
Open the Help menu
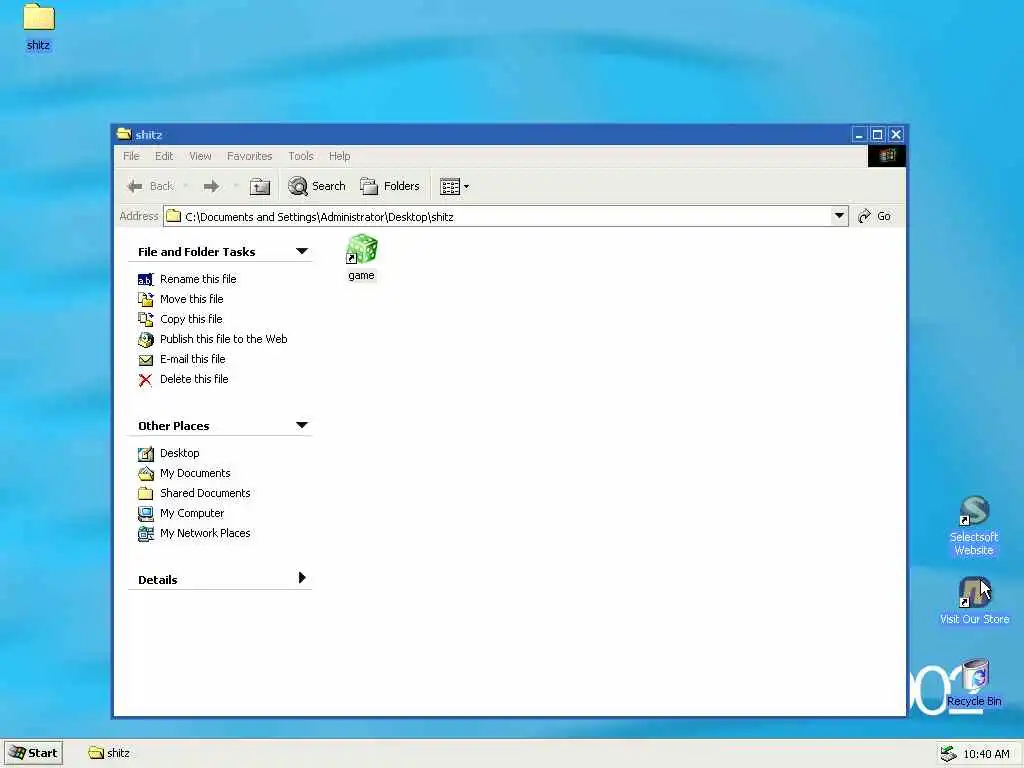pos(340,156)
